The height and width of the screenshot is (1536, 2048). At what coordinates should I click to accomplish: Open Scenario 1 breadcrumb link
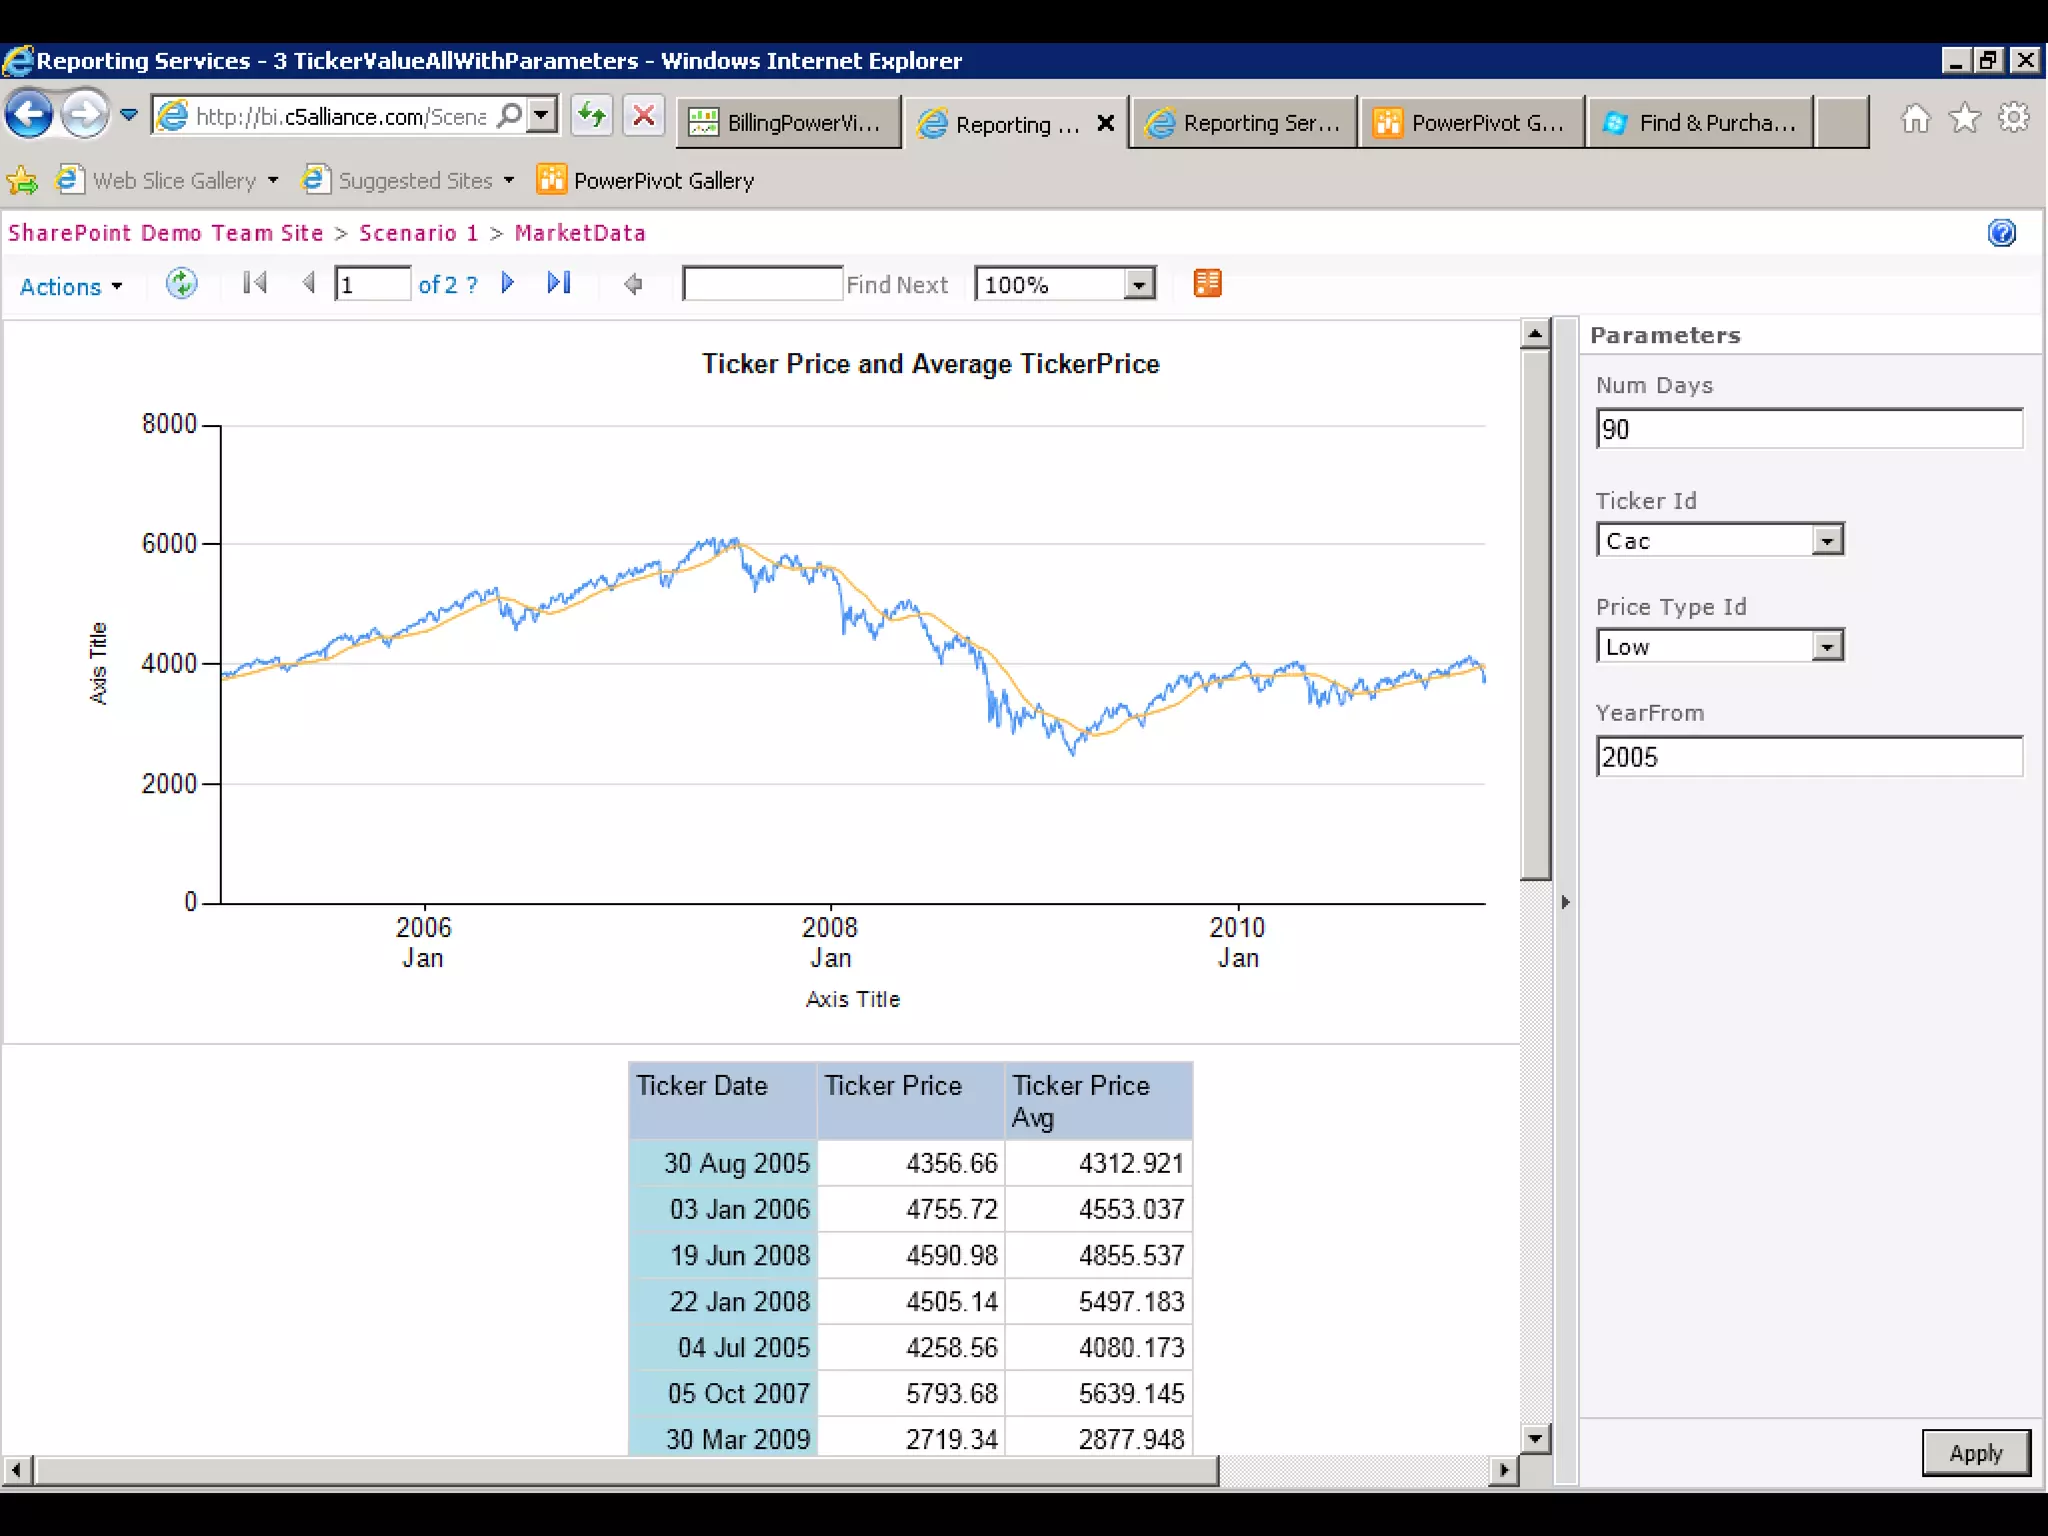click(418, 233)
